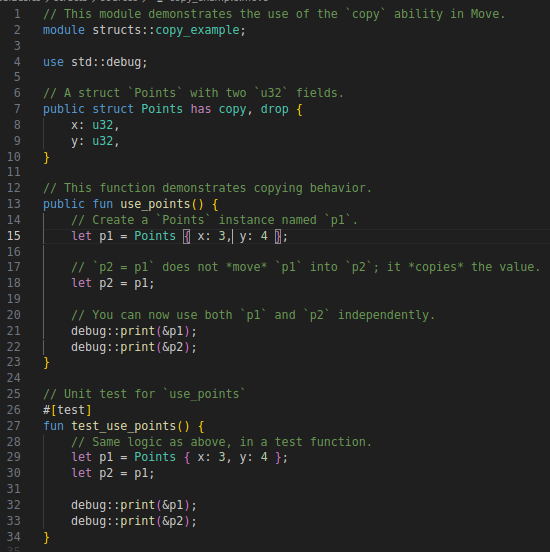Click the "#[test]" attribute on line 26
This screenshot has width=550, height=552.
tap(67, 410)
